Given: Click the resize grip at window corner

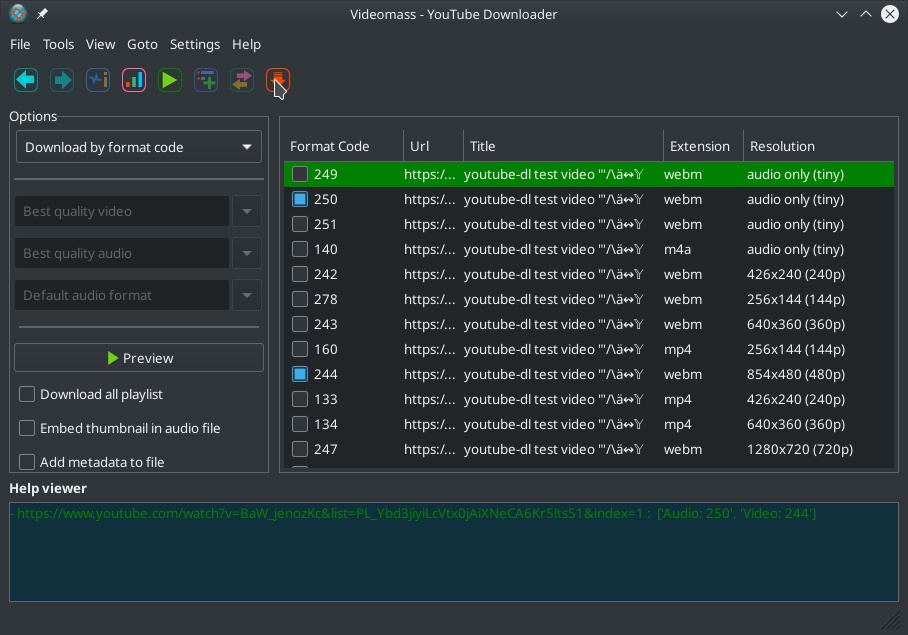Looking at the screenshot, I should pyautogui.click(x=890, y=619).
